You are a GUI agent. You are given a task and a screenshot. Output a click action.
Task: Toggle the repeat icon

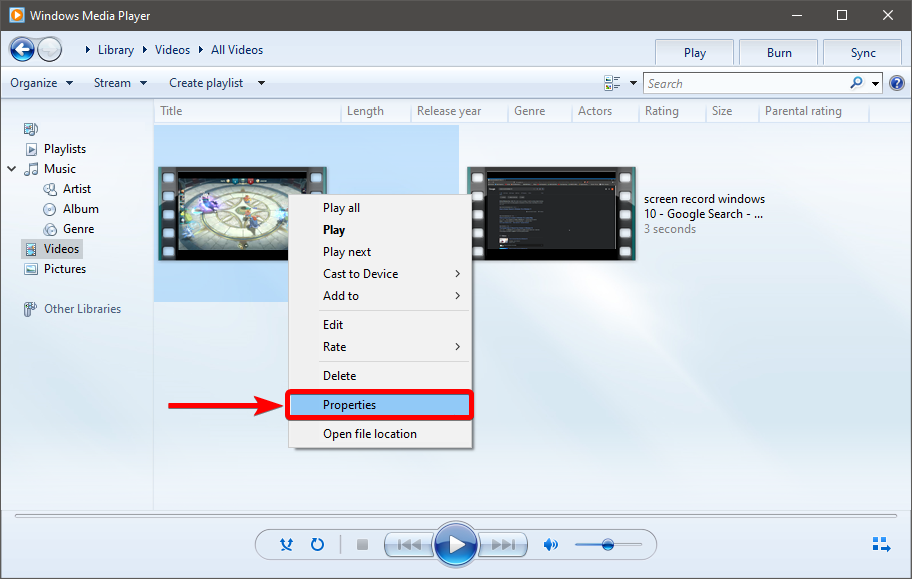[317, 545]
